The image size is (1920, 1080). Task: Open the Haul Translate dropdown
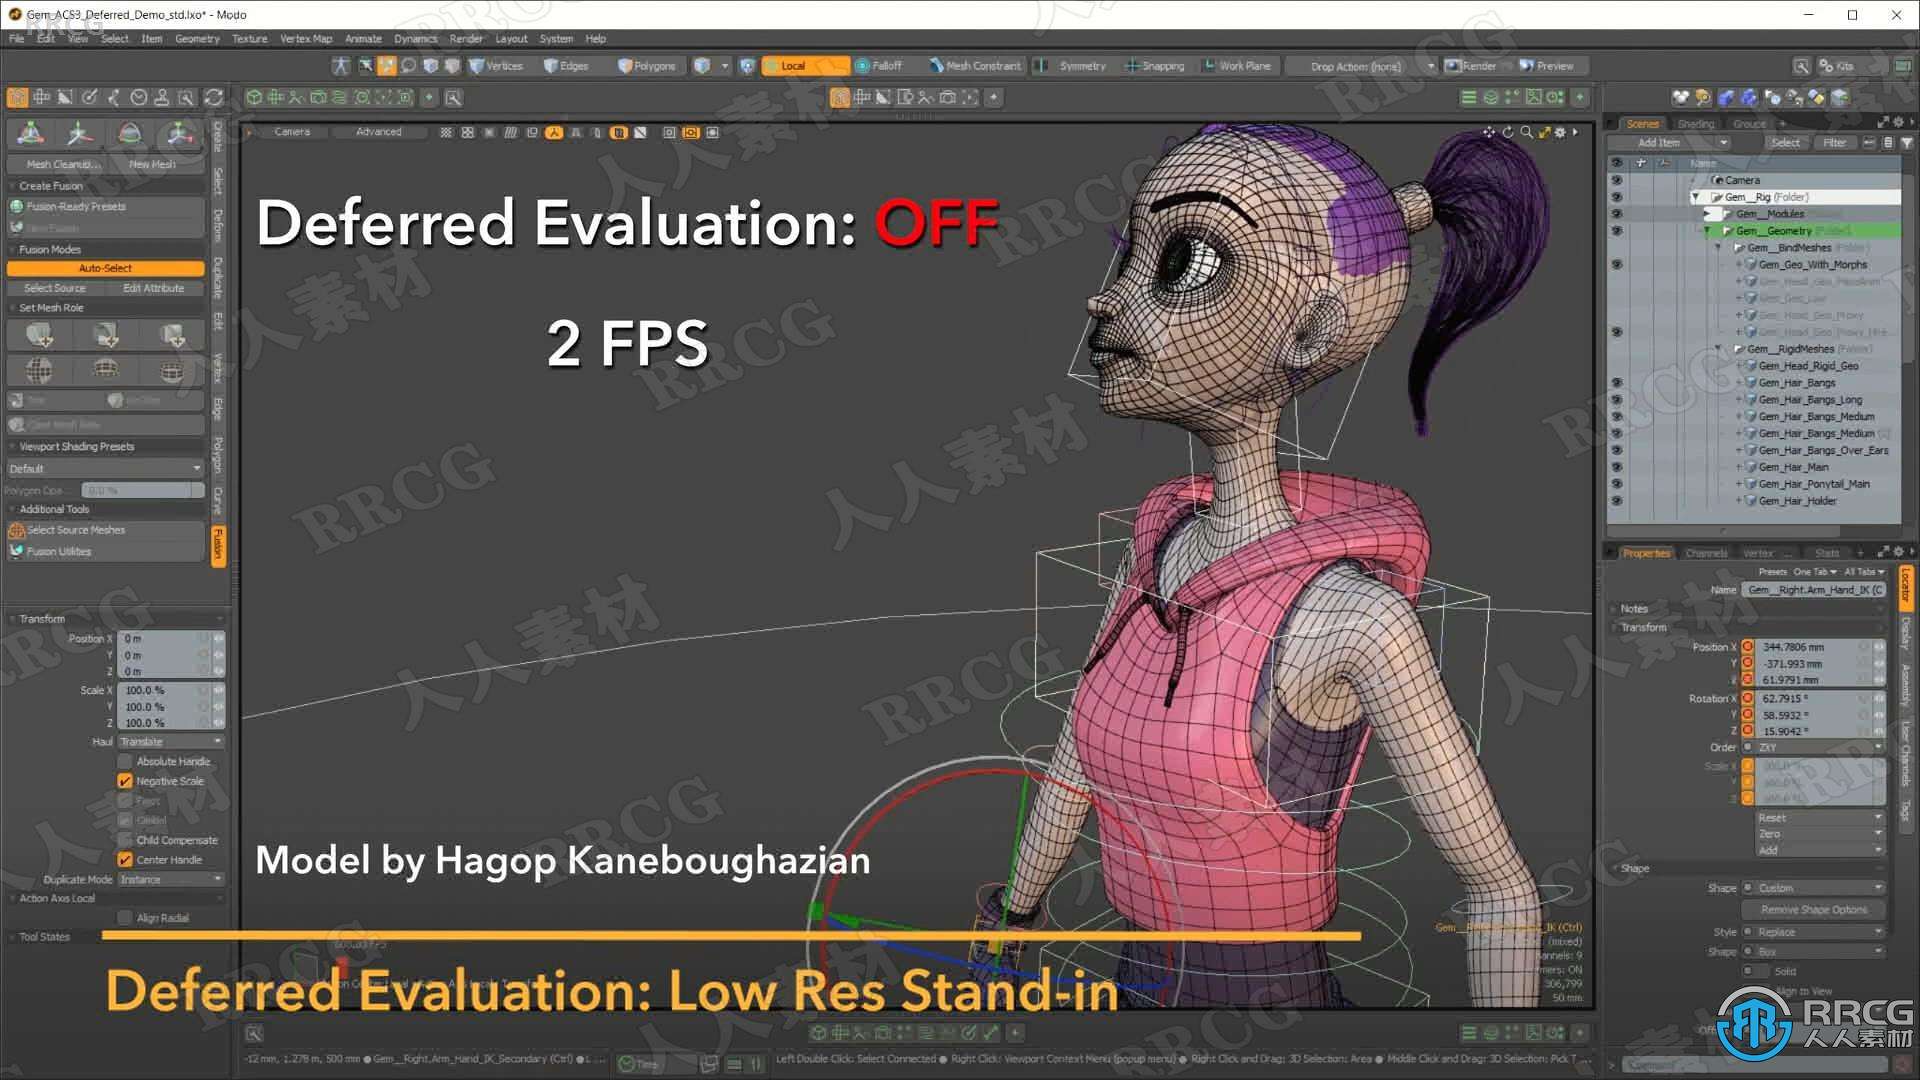(x=171, y=741)
